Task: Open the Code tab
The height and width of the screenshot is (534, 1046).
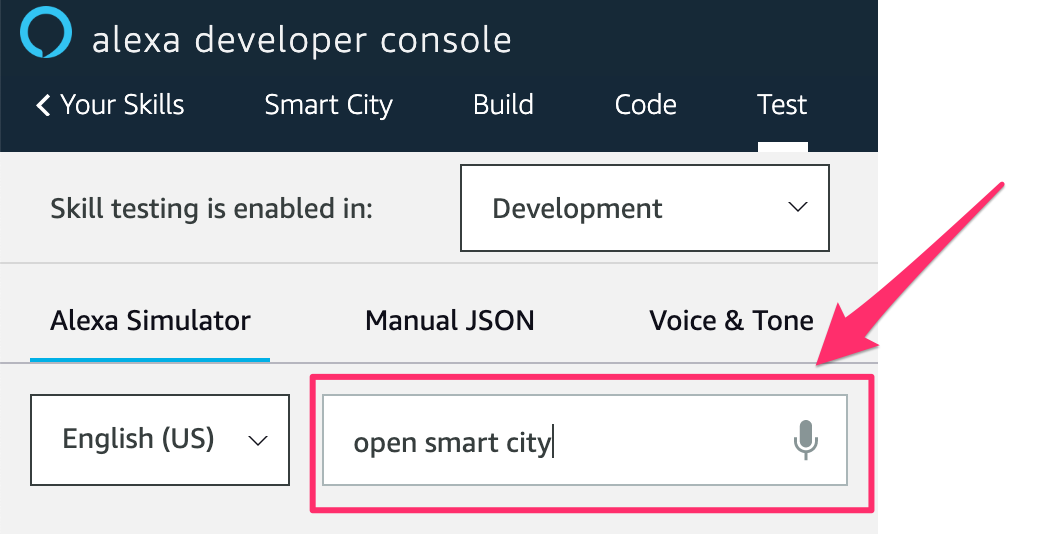Action: [x=645, y=105]
